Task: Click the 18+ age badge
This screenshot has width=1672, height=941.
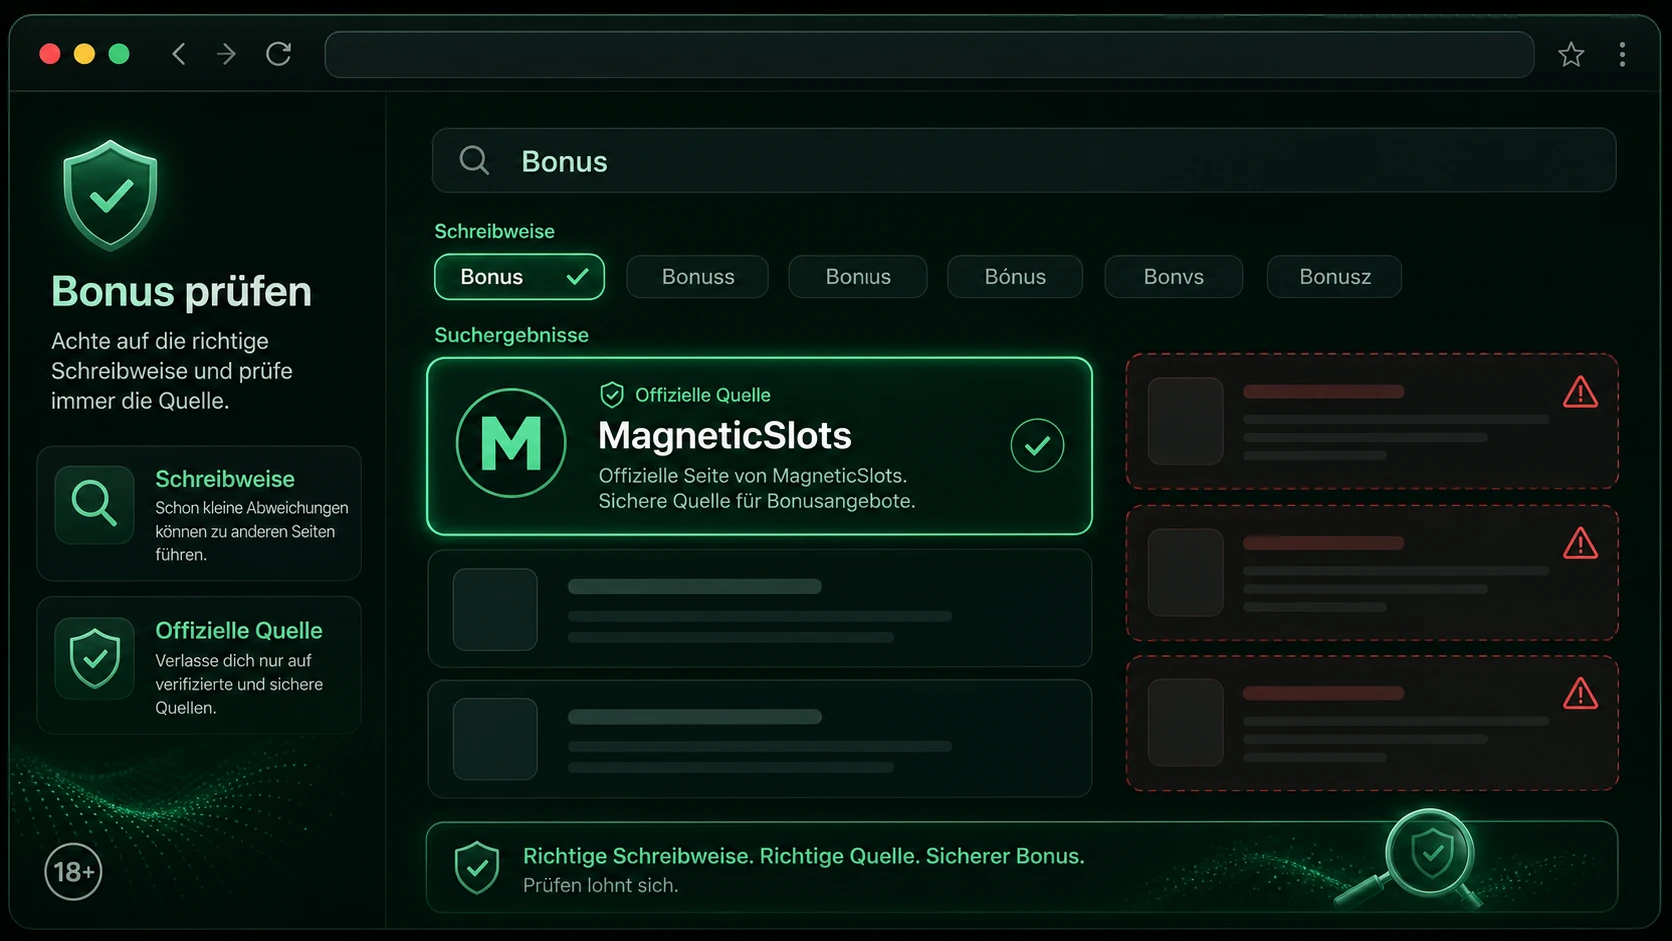Action: pyautogui.click(x=73, y=872)
